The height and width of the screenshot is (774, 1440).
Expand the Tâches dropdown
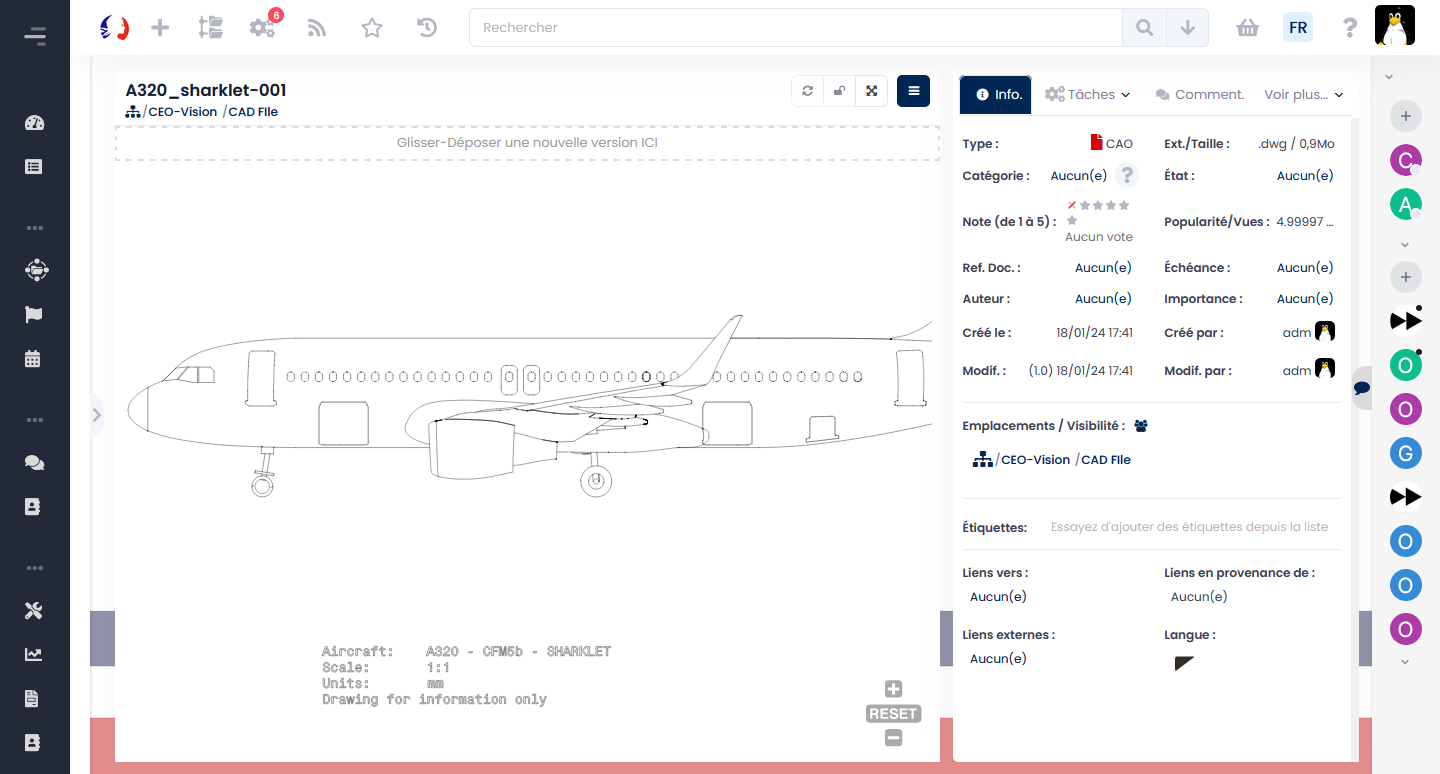click(x=1088, y=94)
